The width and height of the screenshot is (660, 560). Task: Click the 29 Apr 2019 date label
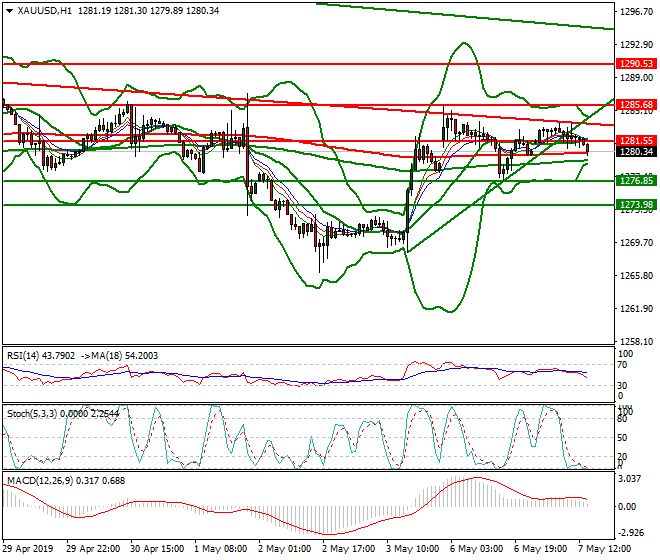[28, 549]
